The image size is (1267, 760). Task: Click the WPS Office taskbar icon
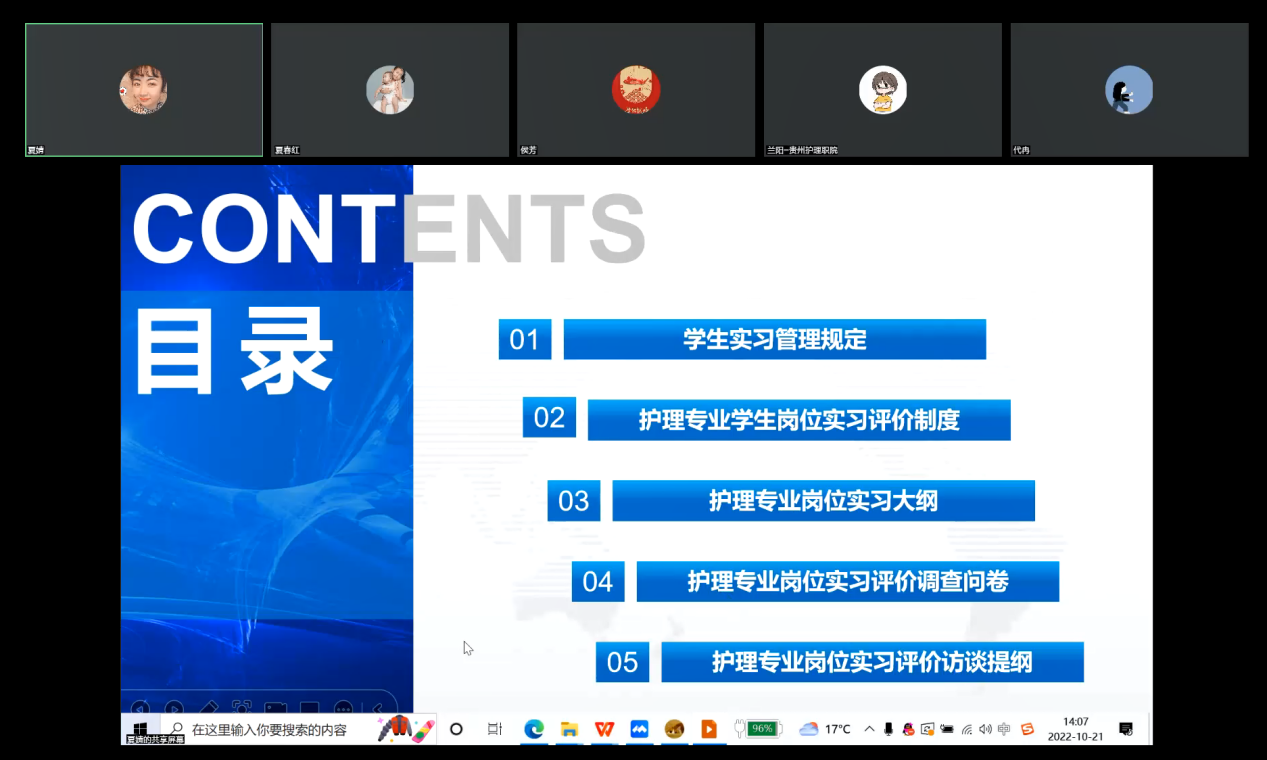604,729
